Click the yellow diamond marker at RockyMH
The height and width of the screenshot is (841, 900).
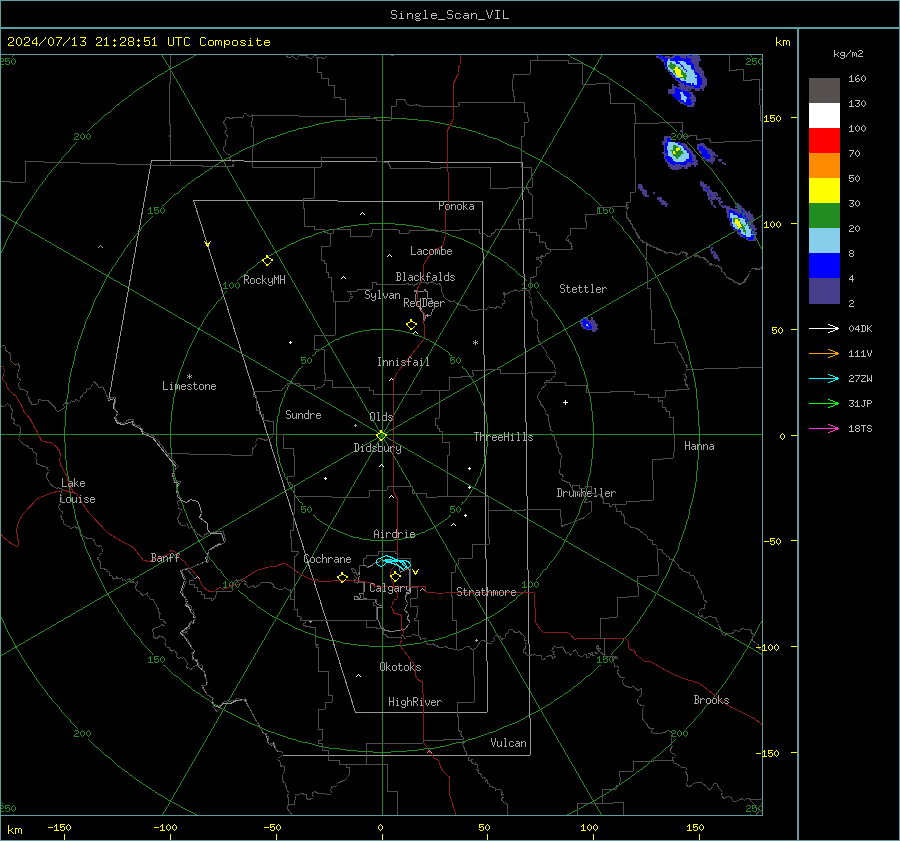point(267,261)
